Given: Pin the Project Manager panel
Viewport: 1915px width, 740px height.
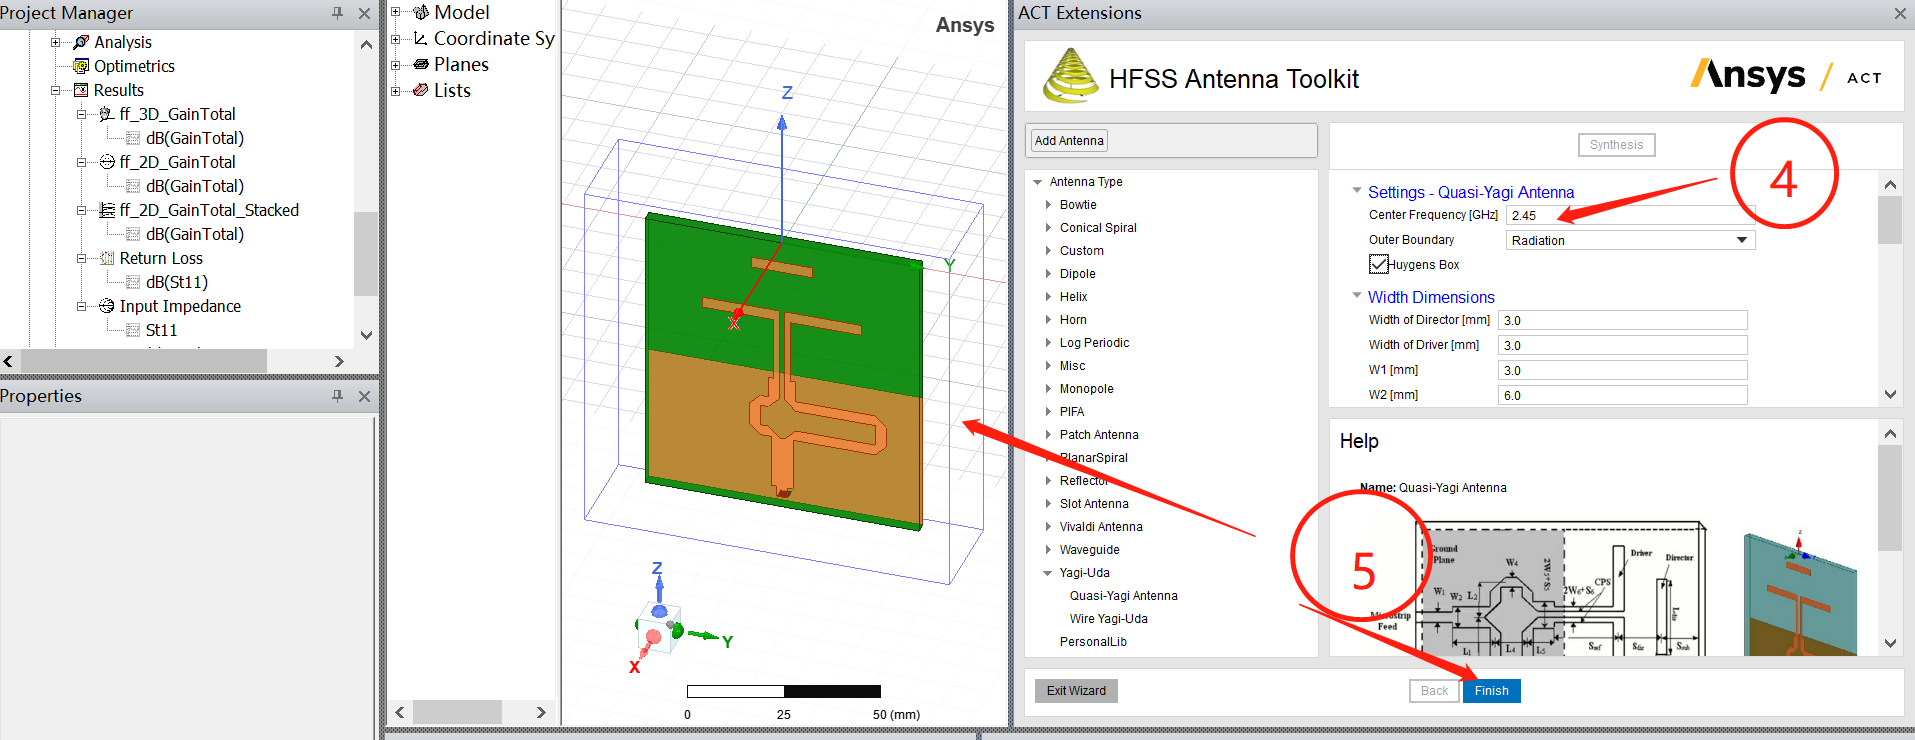Looking at the screenshot, I should (337, 13).
